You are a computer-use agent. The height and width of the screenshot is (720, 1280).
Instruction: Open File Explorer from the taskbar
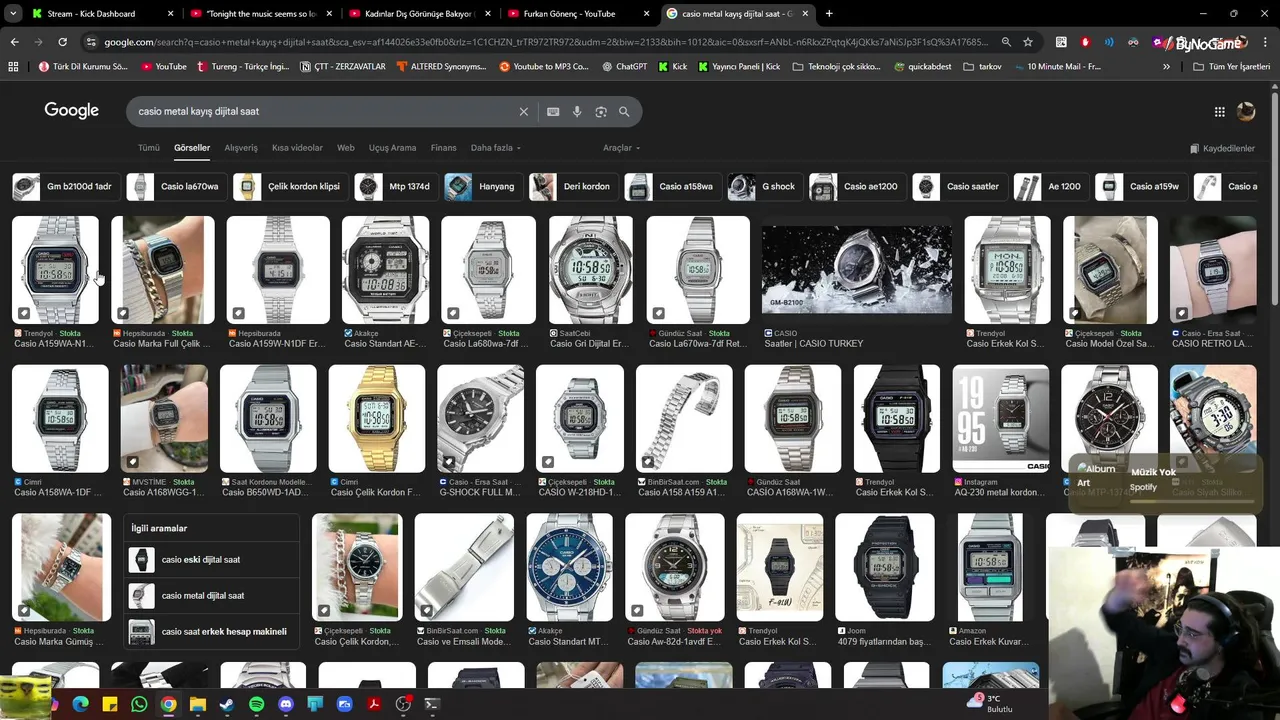coord(198,704)
